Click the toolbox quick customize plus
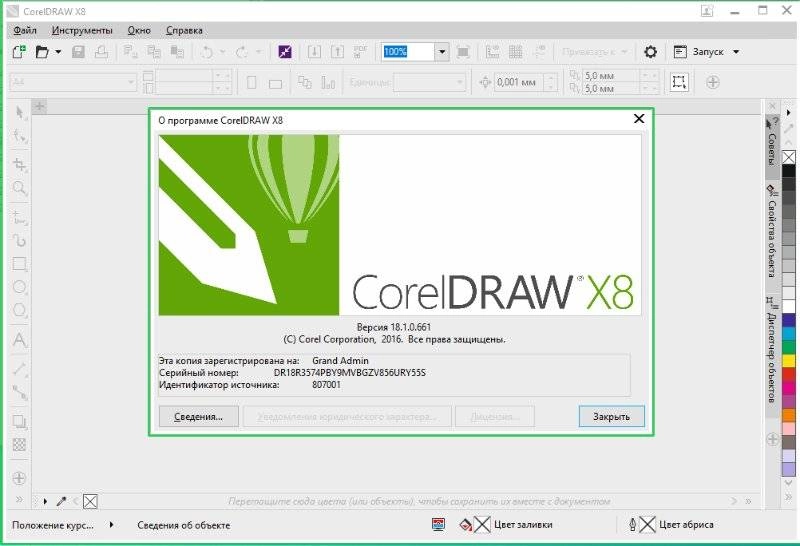 point(19,478)
